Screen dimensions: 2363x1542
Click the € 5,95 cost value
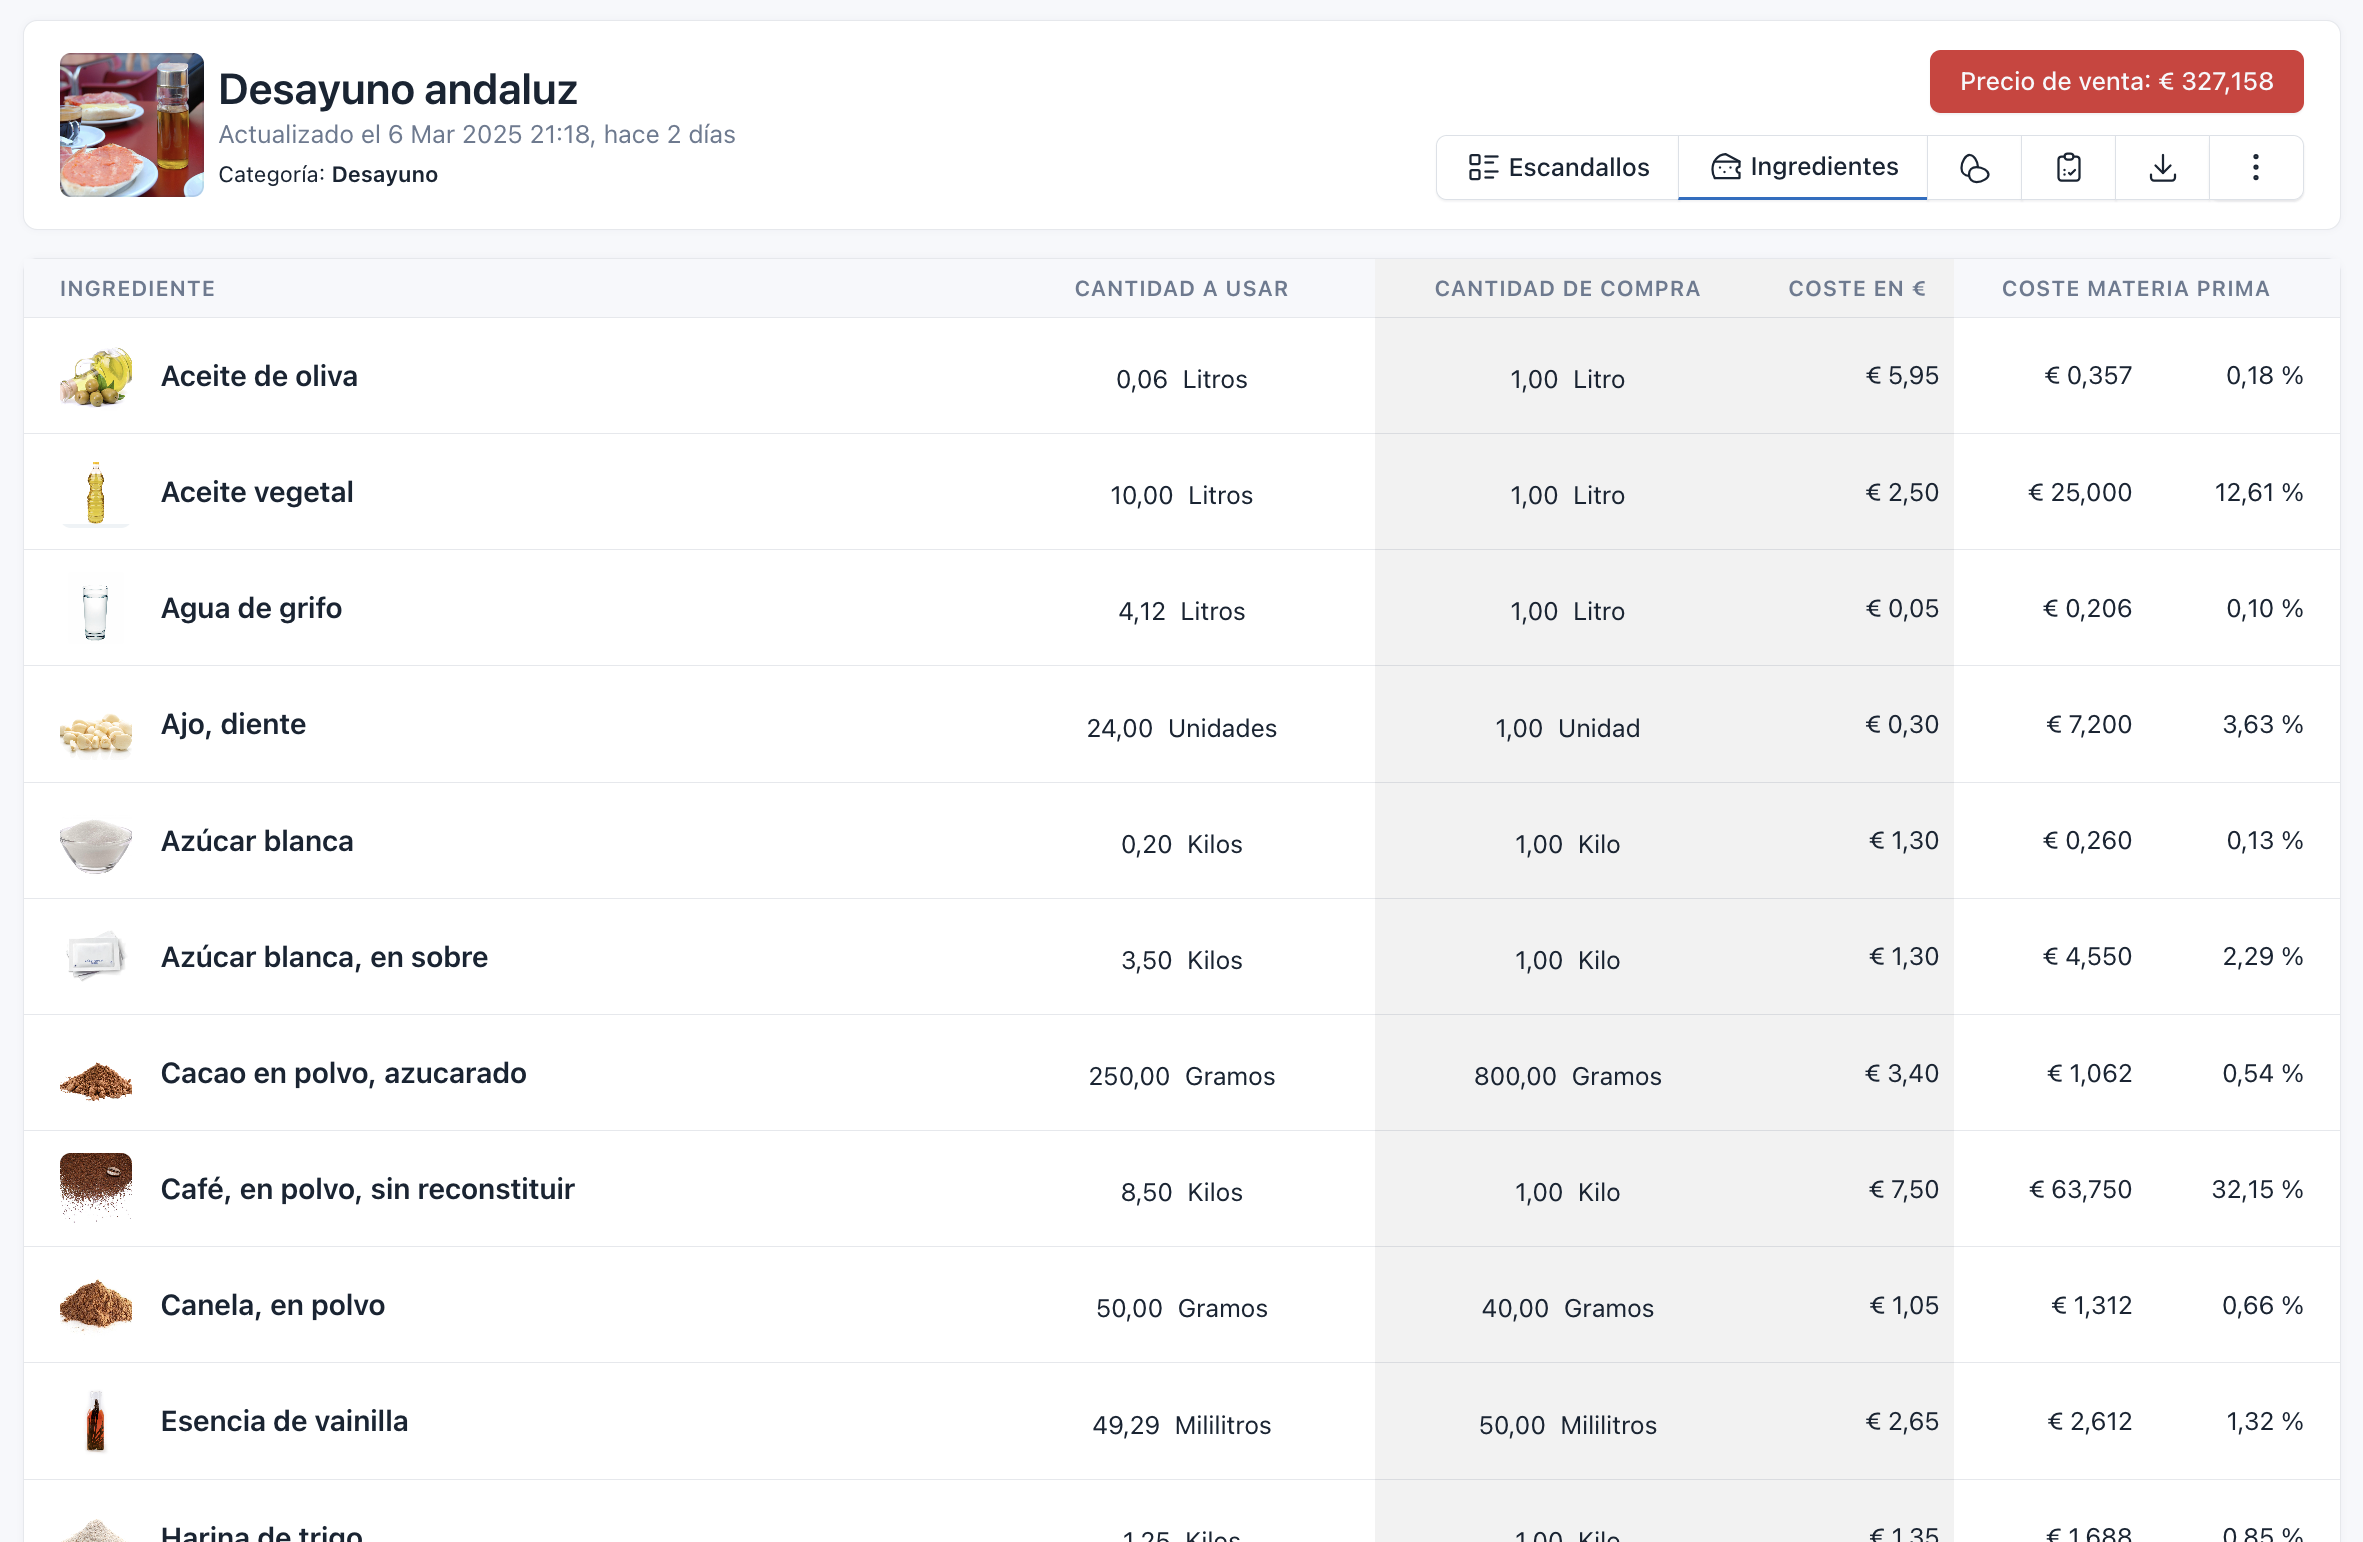coord(1902,376)
